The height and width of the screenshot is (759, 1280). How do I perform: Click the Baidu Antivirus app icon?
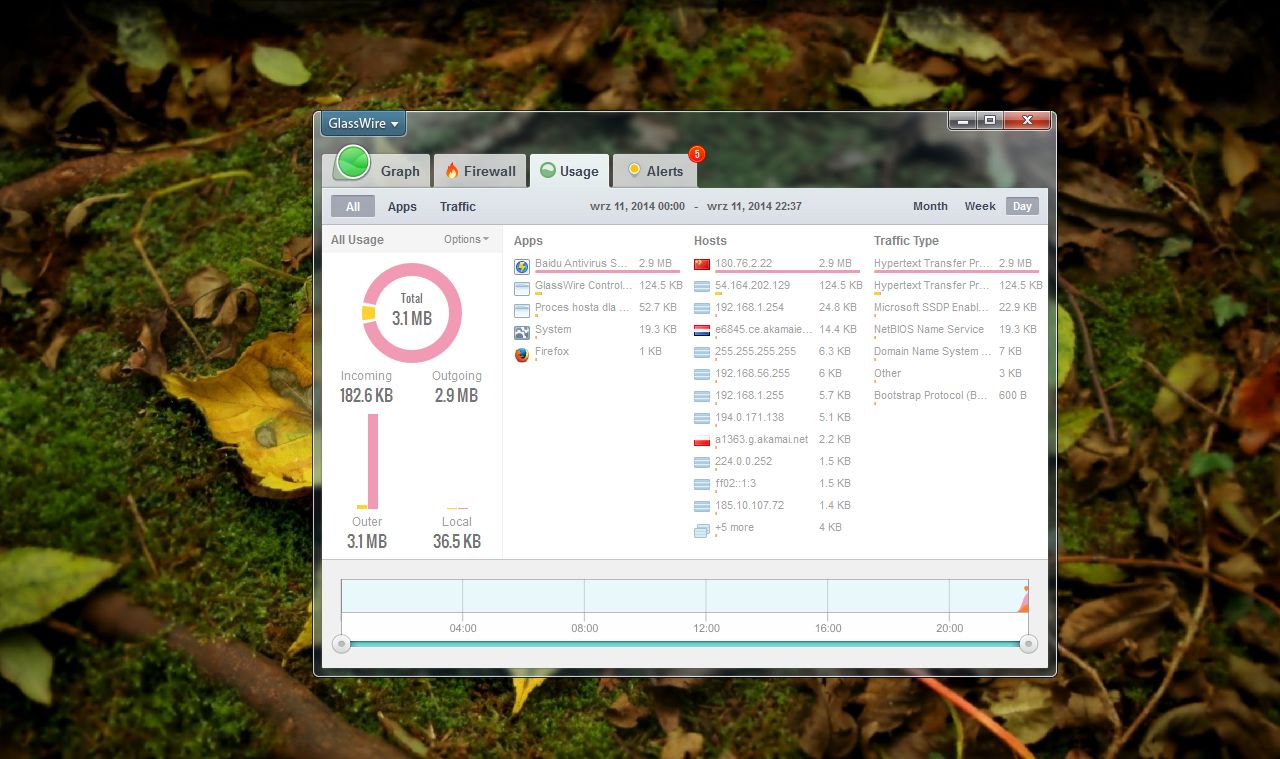point(522,266)
